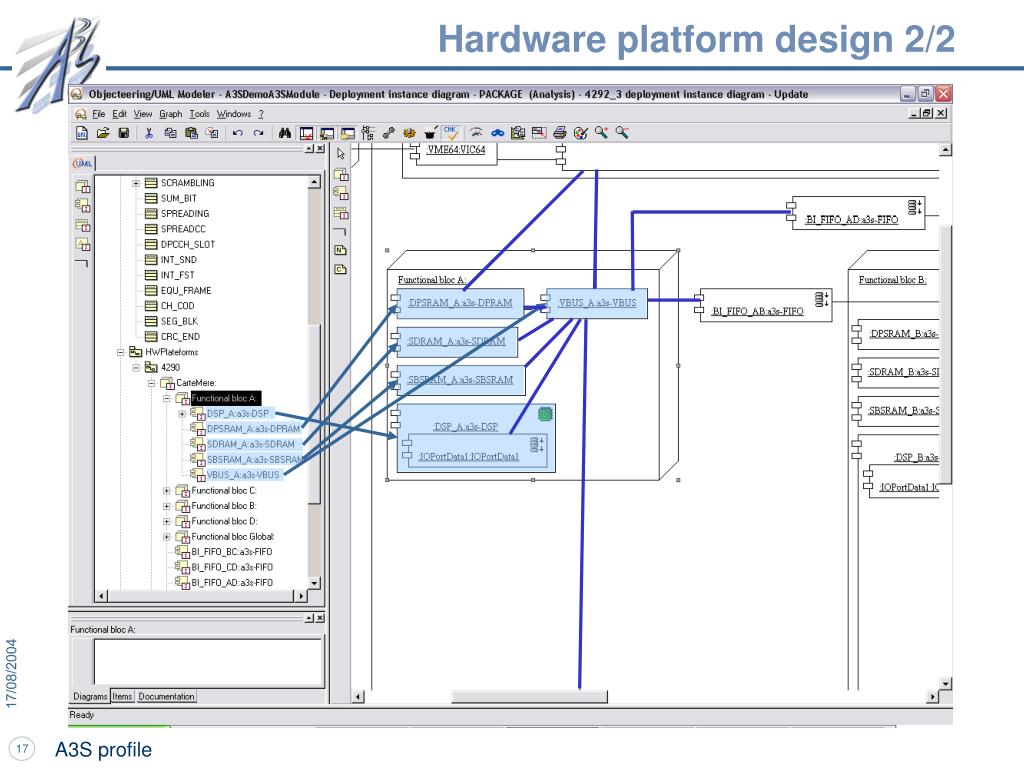Close the explorer panel with its X button
The image size is (1024, 768).
pos(320,149)
